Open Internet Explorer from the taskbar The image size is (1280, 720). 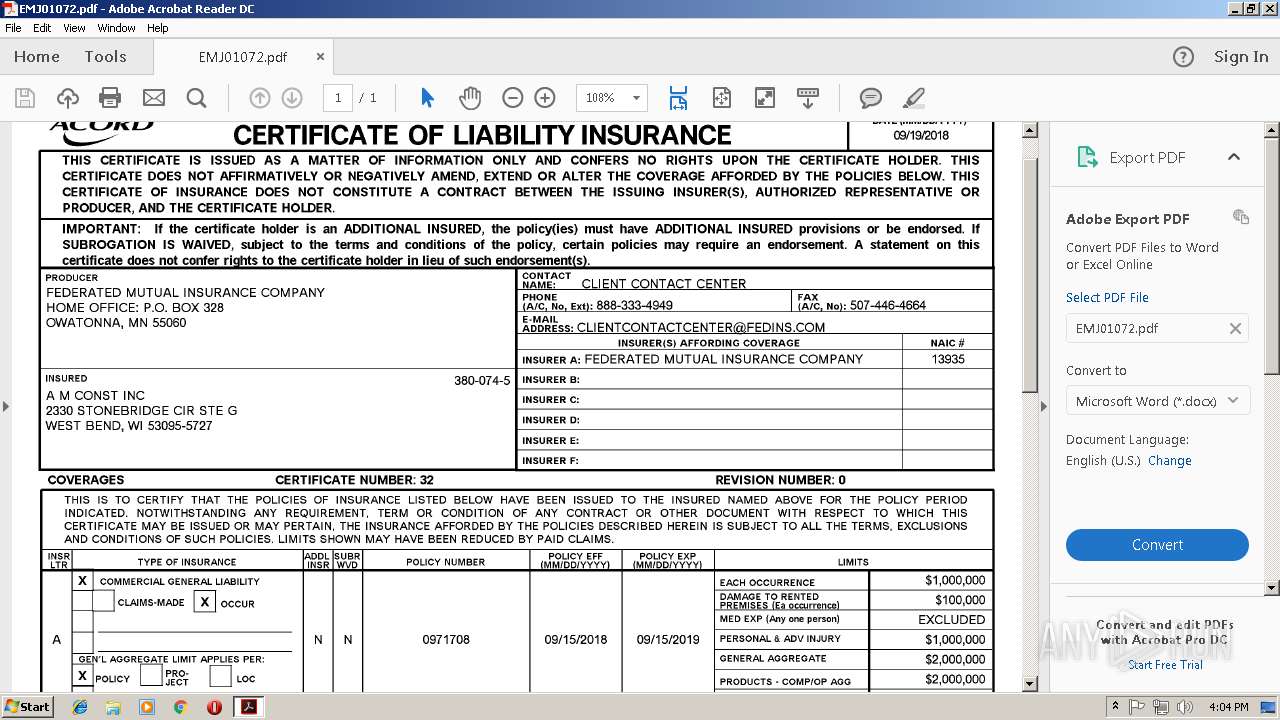click(80, 706)
